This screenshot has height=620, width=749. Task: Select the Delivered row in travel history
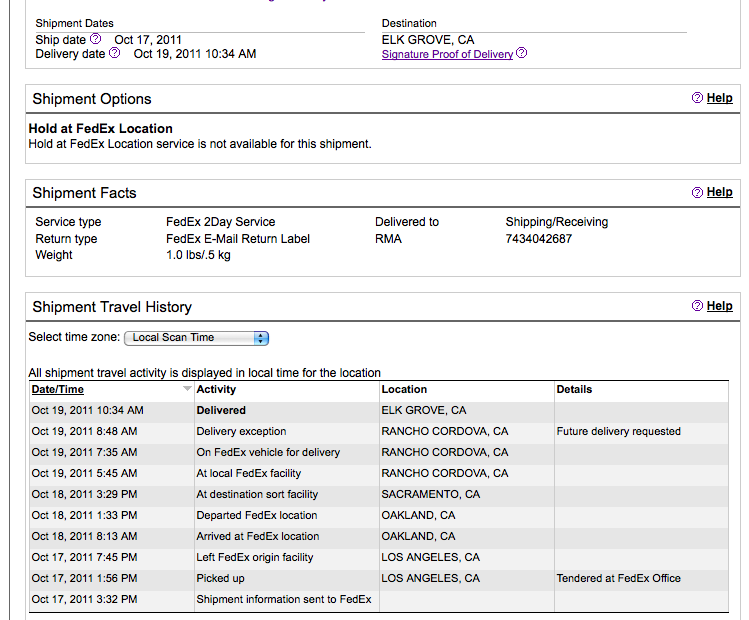(x=379, y=410)
